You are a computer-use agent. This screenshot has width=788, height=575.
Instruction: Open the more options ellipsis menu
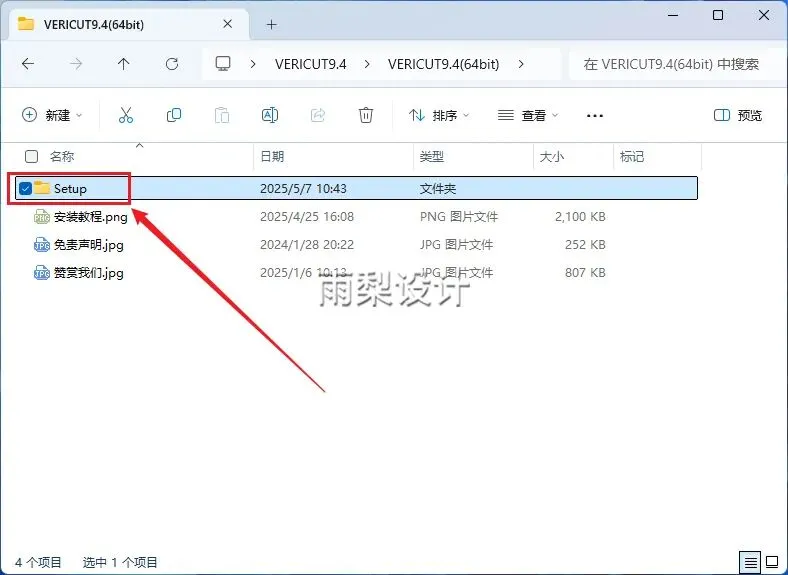click(x=595, y=116)
